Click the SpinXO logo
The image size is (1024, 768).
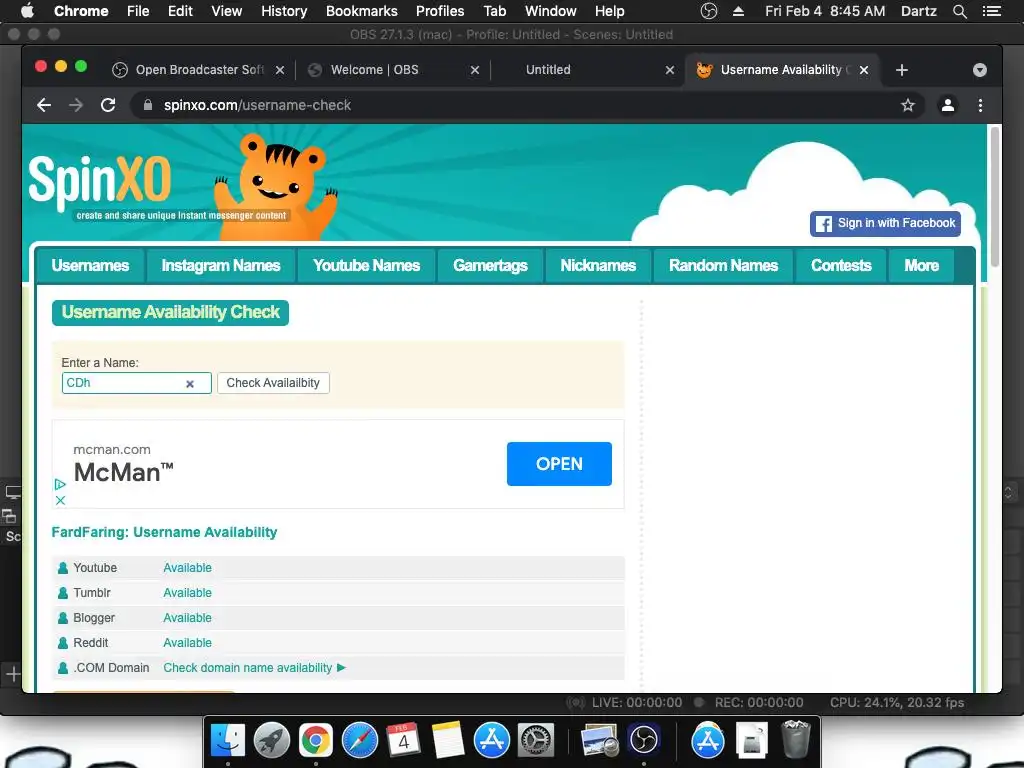(100, 181)
